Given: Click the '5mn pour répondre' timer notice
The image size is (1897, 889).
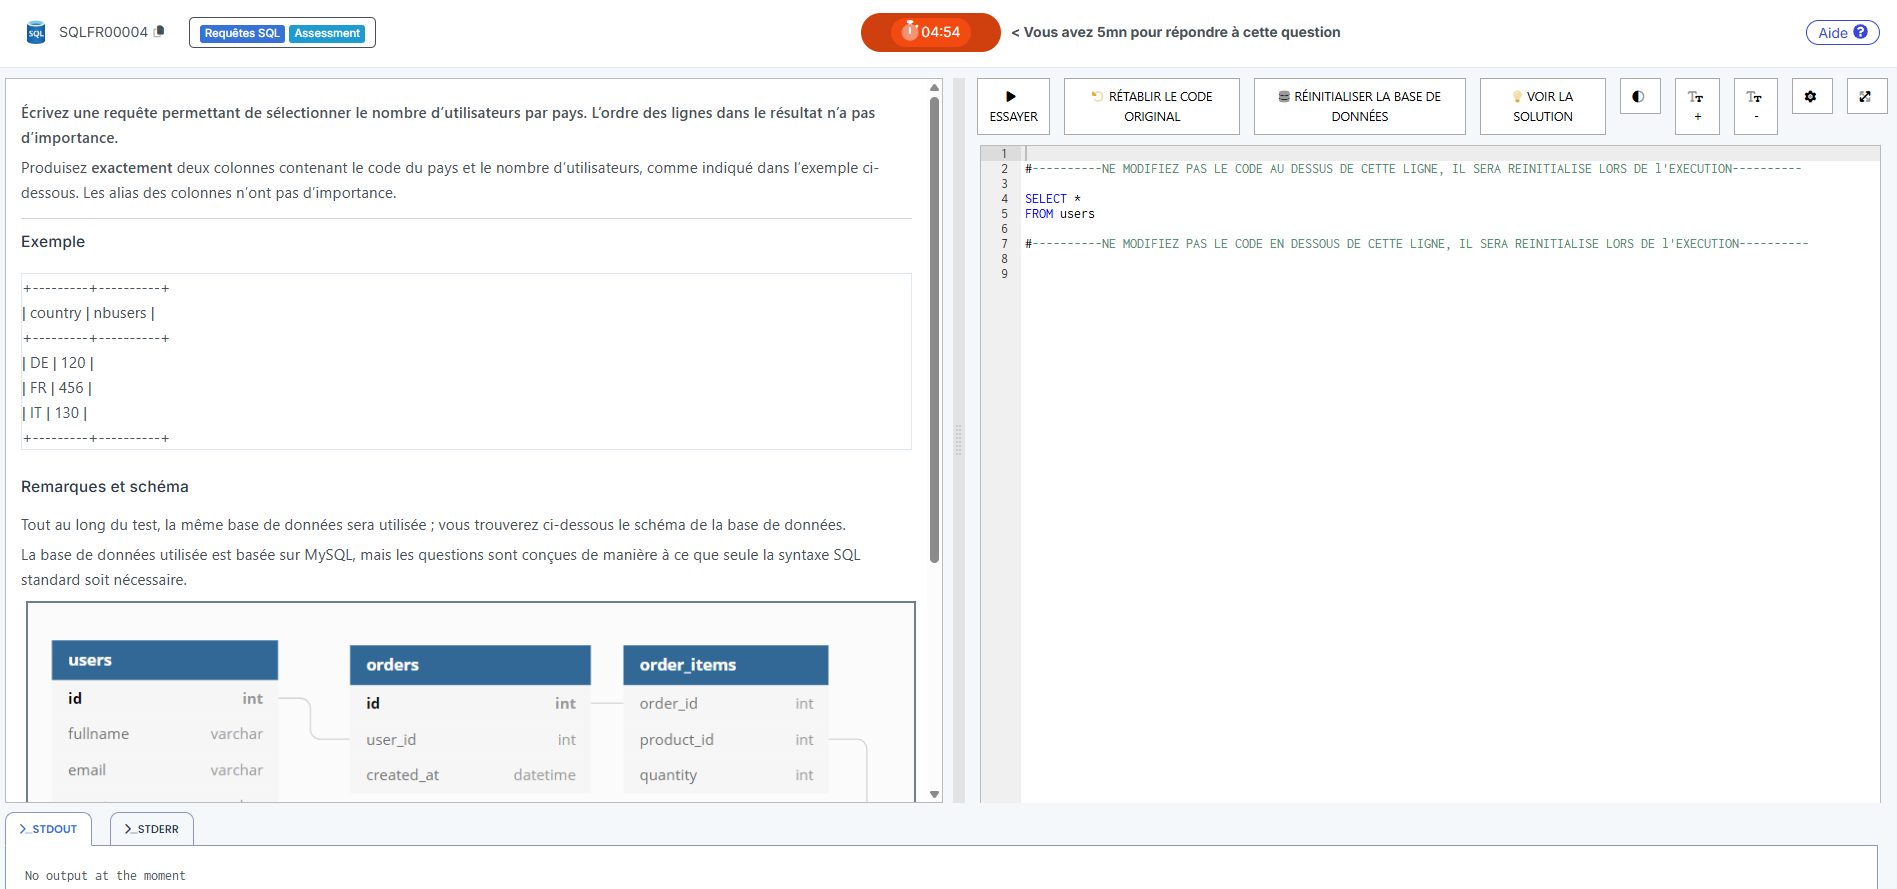Looking at the screenshot, I should [x=1176, y=32].
